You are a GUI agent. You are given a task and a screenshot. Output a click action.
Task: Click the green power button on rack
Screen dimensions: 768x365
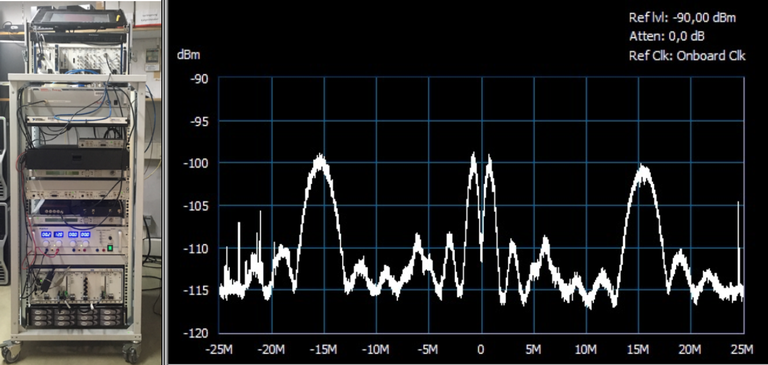pos(111,248)
